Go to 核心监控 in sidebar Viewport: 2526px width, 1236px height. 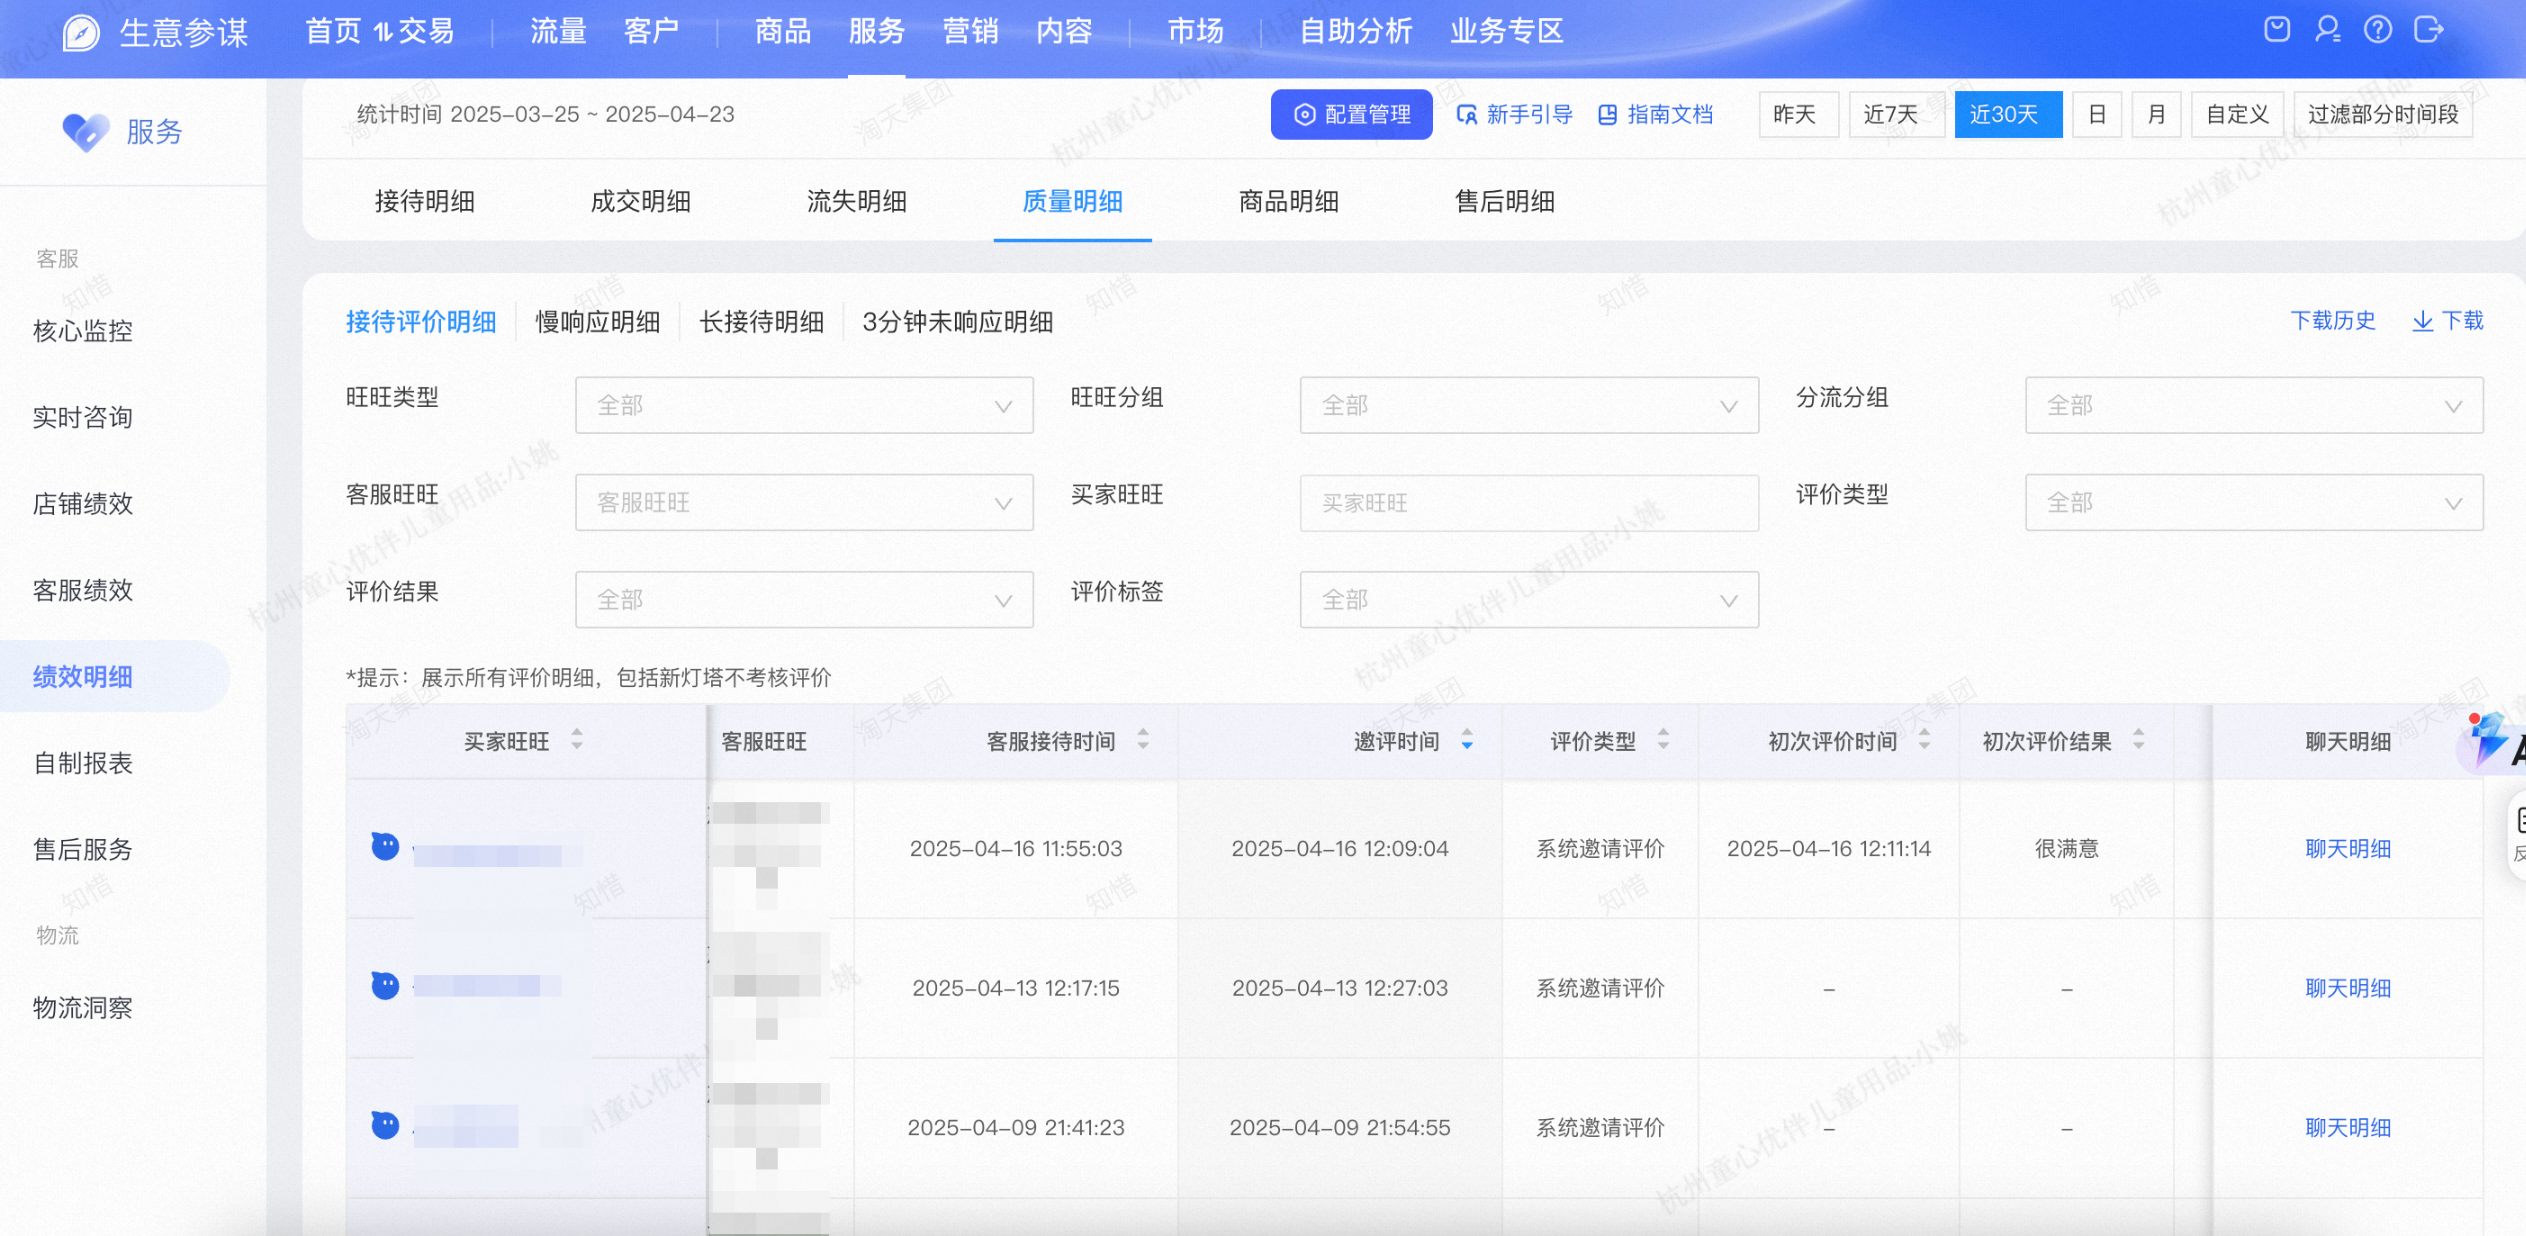(x=83, y=331)
